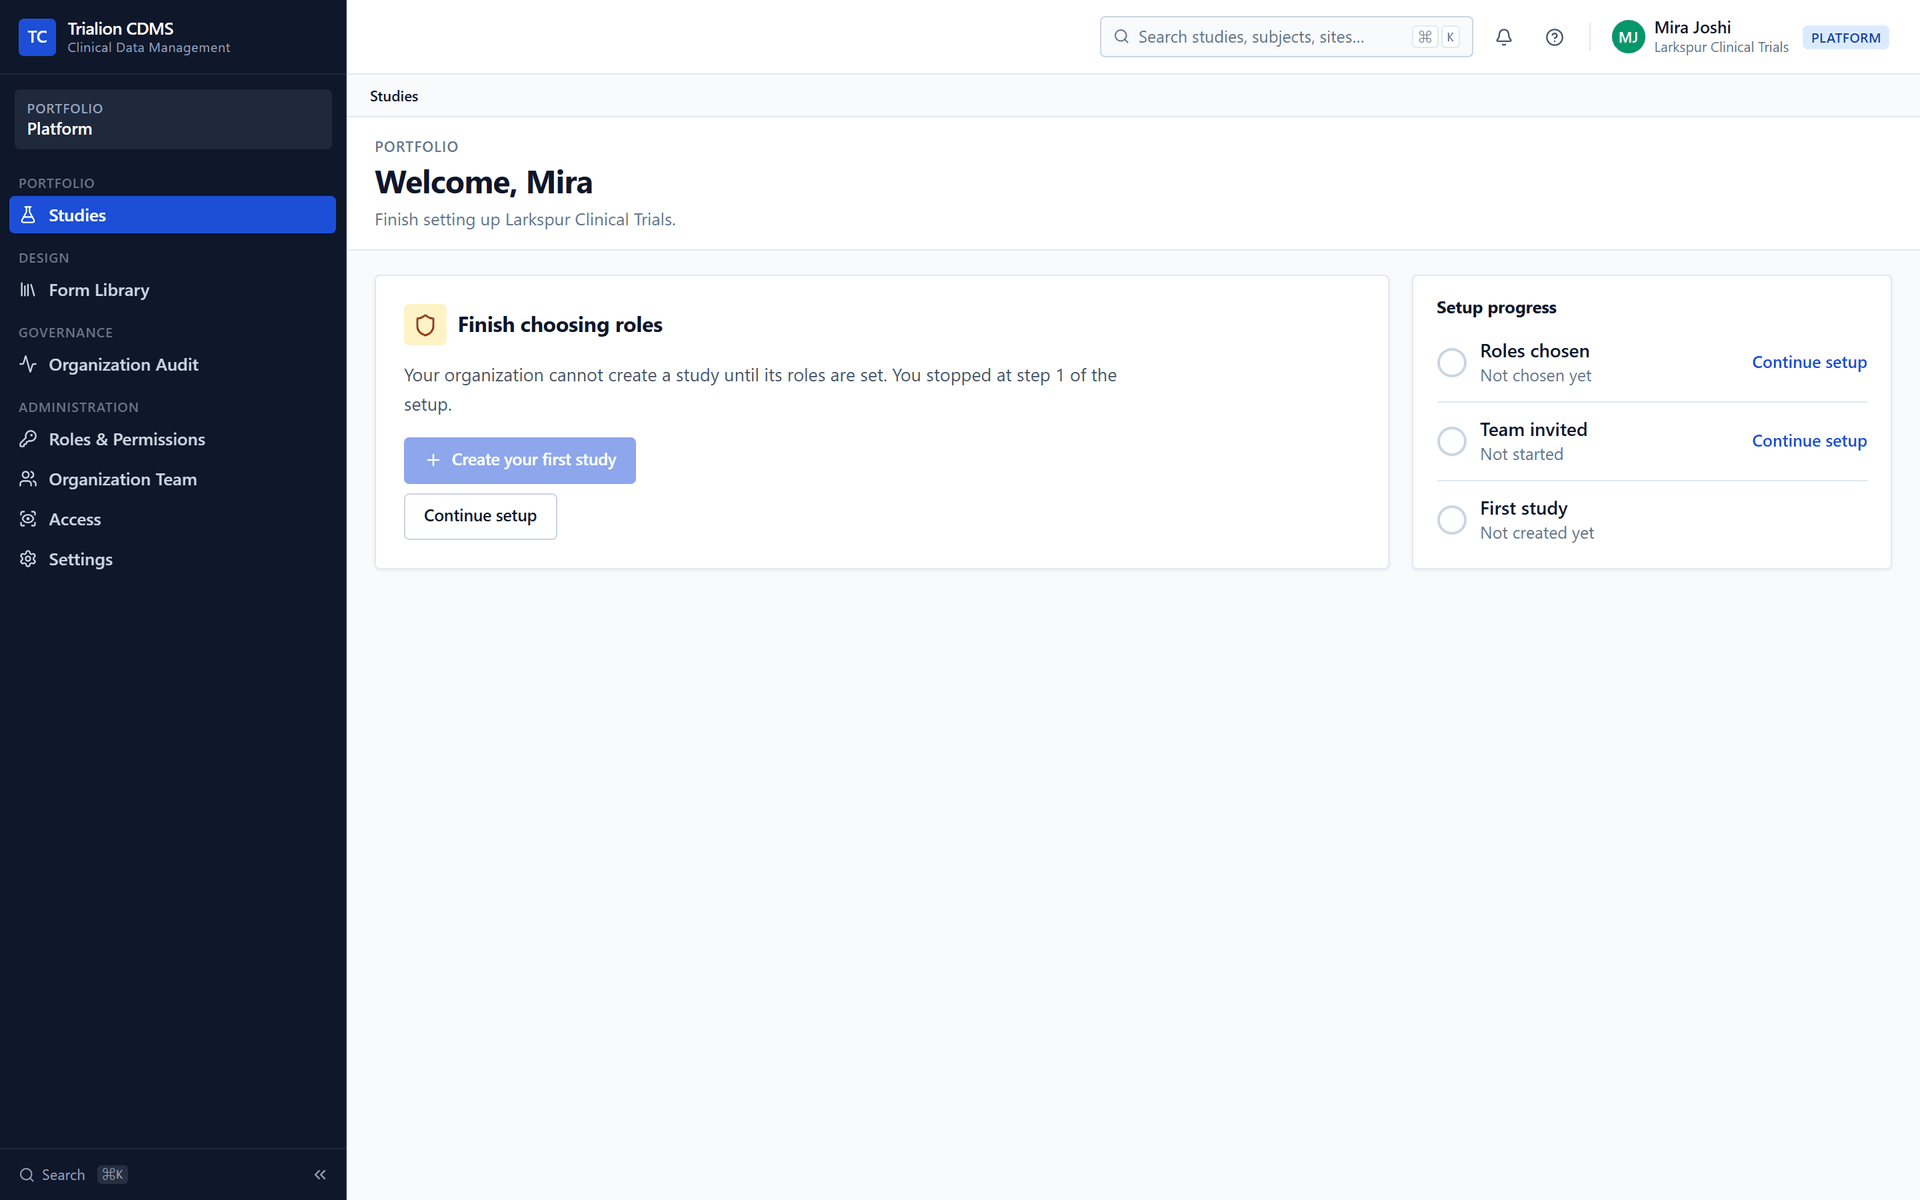The width and height of the screenshot is (1920, 1200).
Task: Click the shield icon beside Finish choosing roles
Action: 425,325
